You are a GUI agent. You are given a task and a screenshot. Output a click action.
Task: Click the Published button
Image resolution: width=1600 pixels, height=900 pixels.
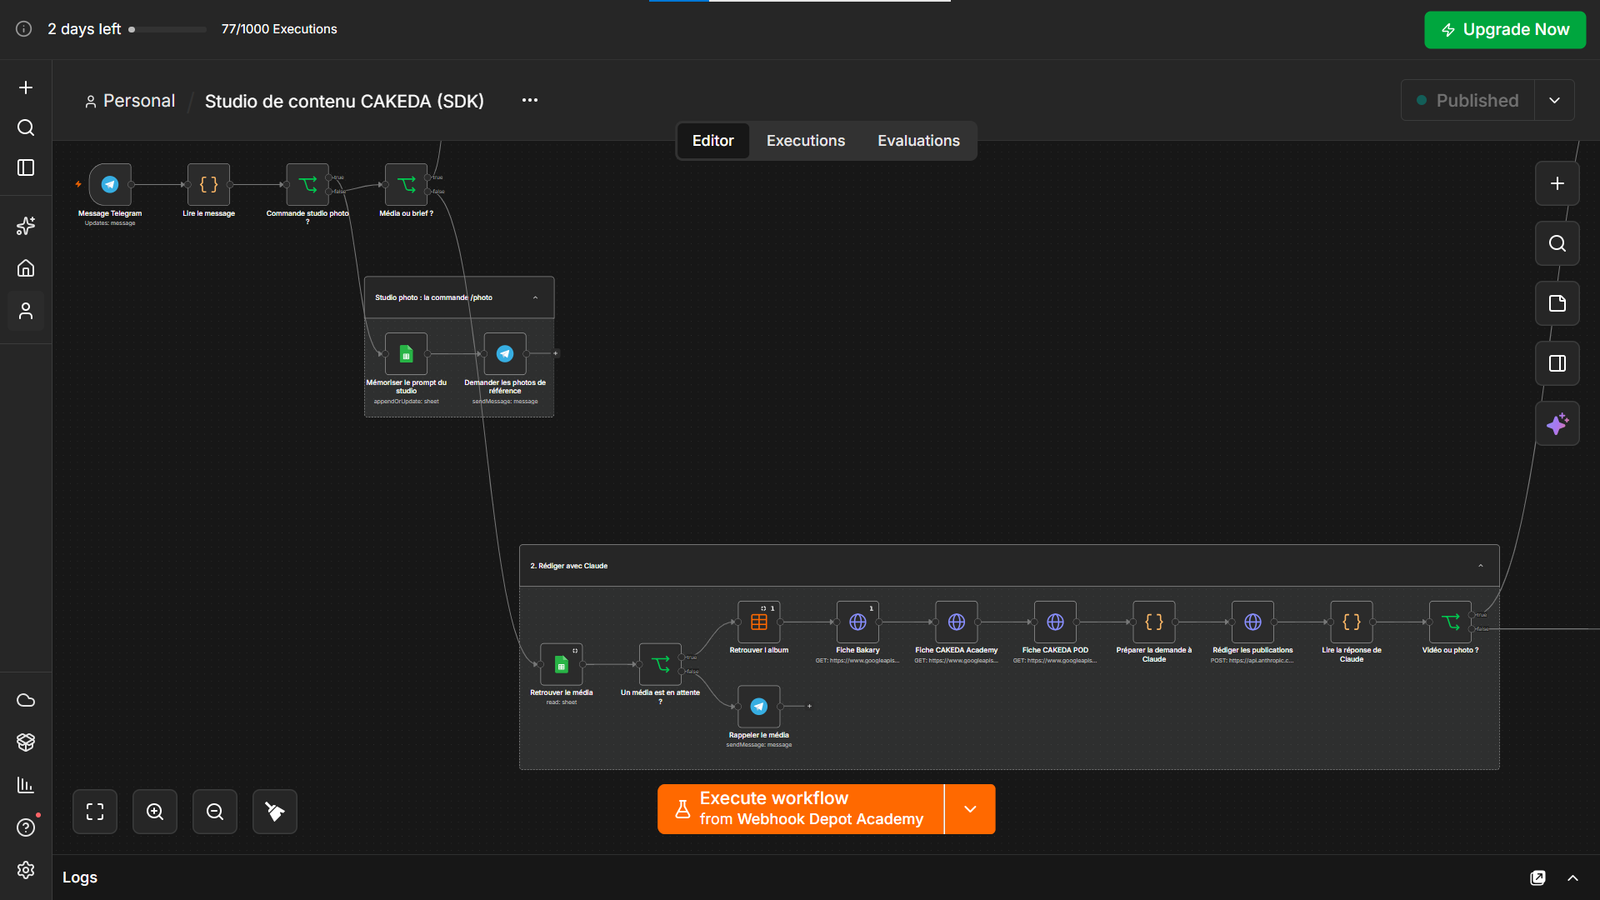[1468, 100]
